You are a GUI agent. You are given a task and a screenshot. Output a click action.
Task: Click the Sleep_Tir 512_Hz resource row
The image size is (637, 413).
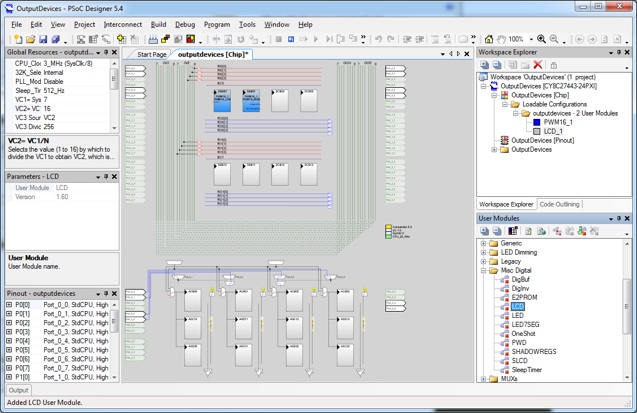58,91
